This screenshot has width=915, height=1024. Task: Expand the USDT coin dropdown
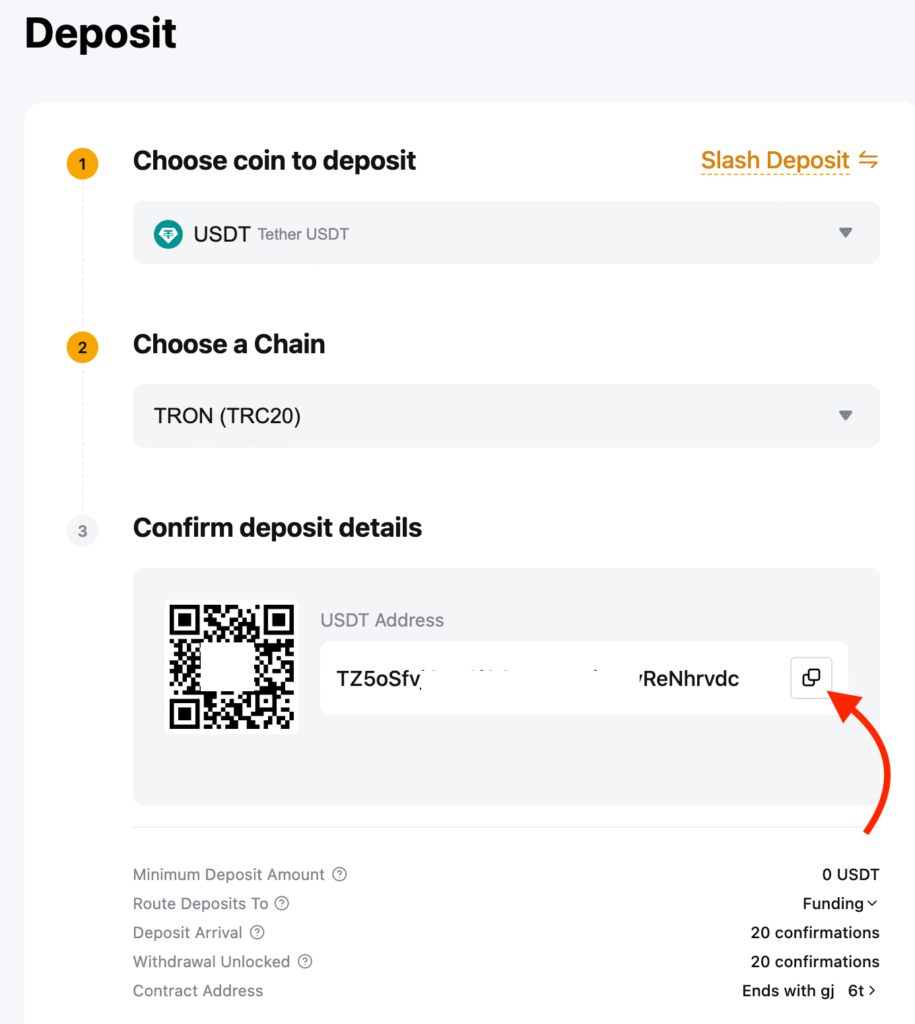pos(845,233)
